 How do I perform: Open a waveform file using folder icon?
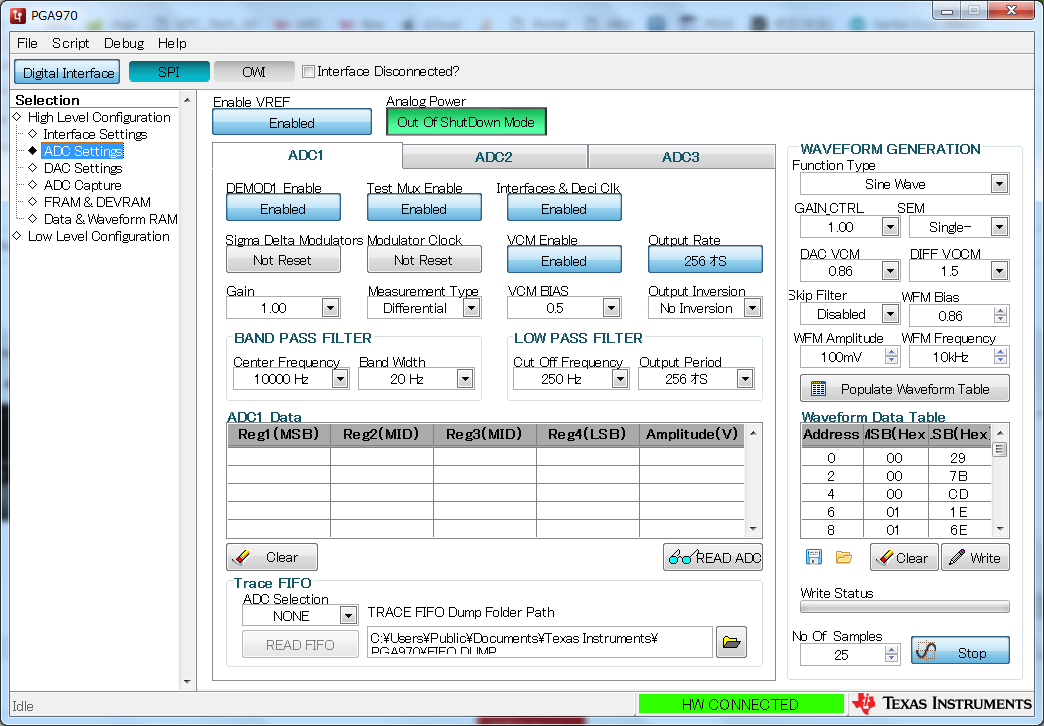(843, 557)
